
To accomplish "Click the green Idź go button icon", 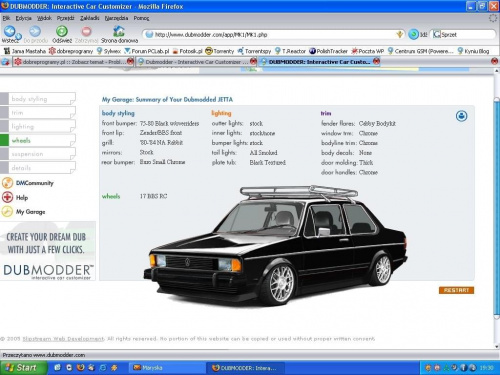I will (413, 34).
